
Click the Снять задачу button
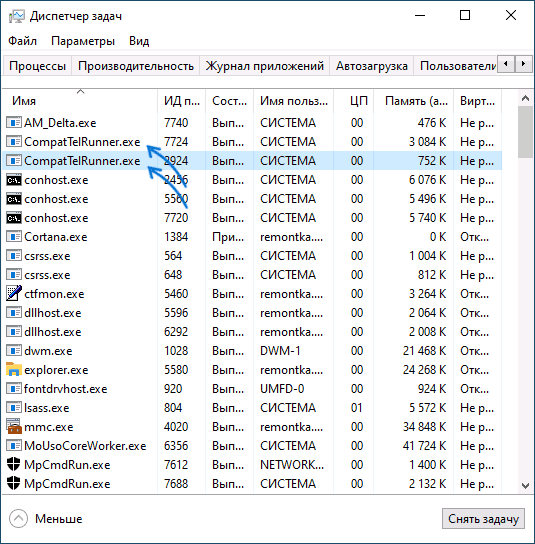483,519
